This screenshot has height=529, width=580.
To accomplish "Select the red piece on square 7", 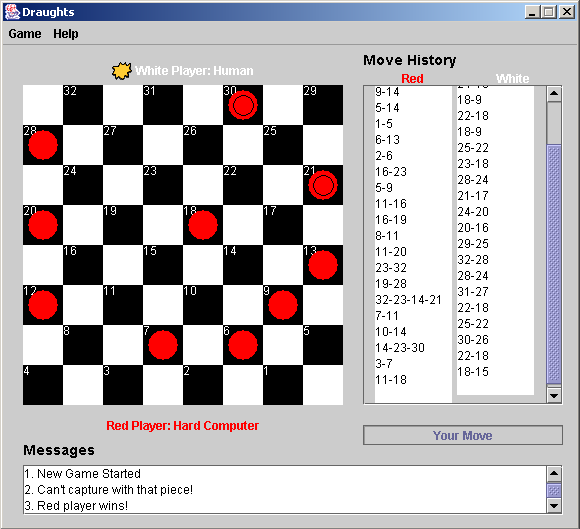I will pos(163,345).
